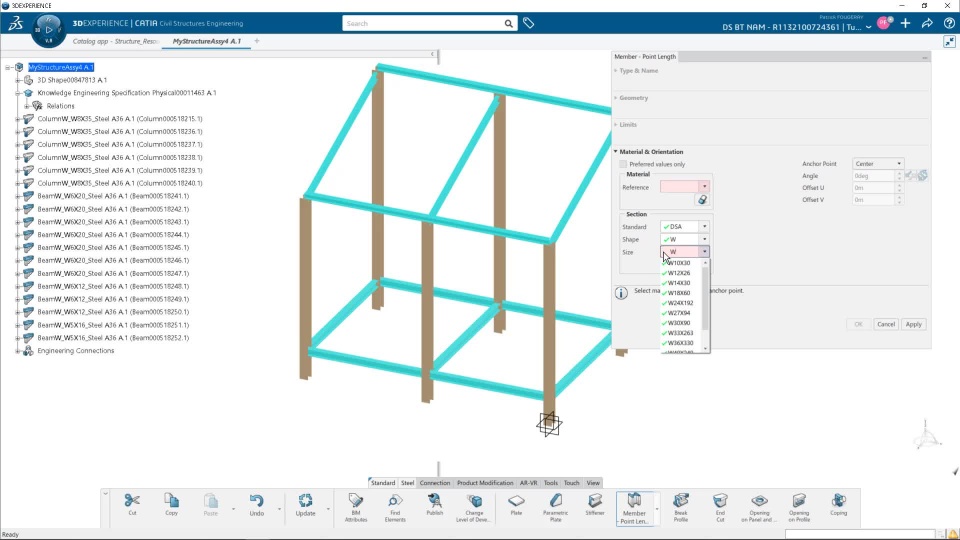Click the size list scrollbar
The width and height of the screenshot is (960, 540).
[x=705, y=298]
